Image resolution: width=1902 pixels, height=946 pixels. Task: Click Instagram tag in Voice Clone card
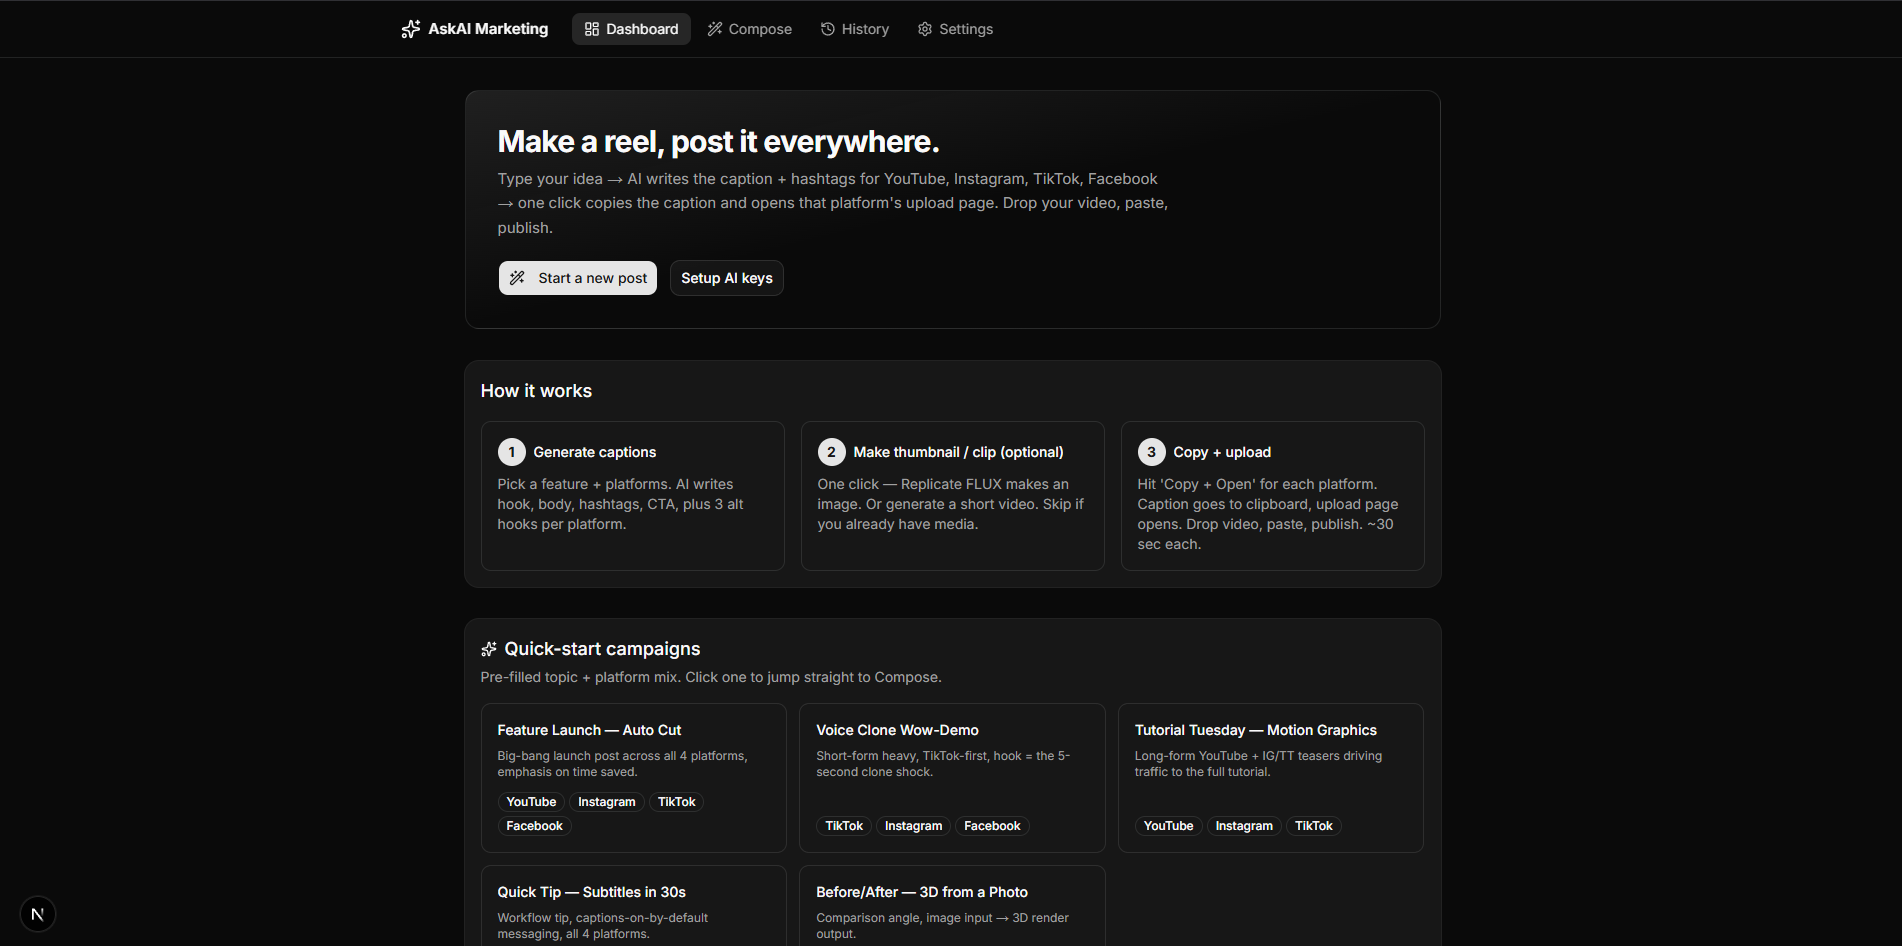pos(914,826)
